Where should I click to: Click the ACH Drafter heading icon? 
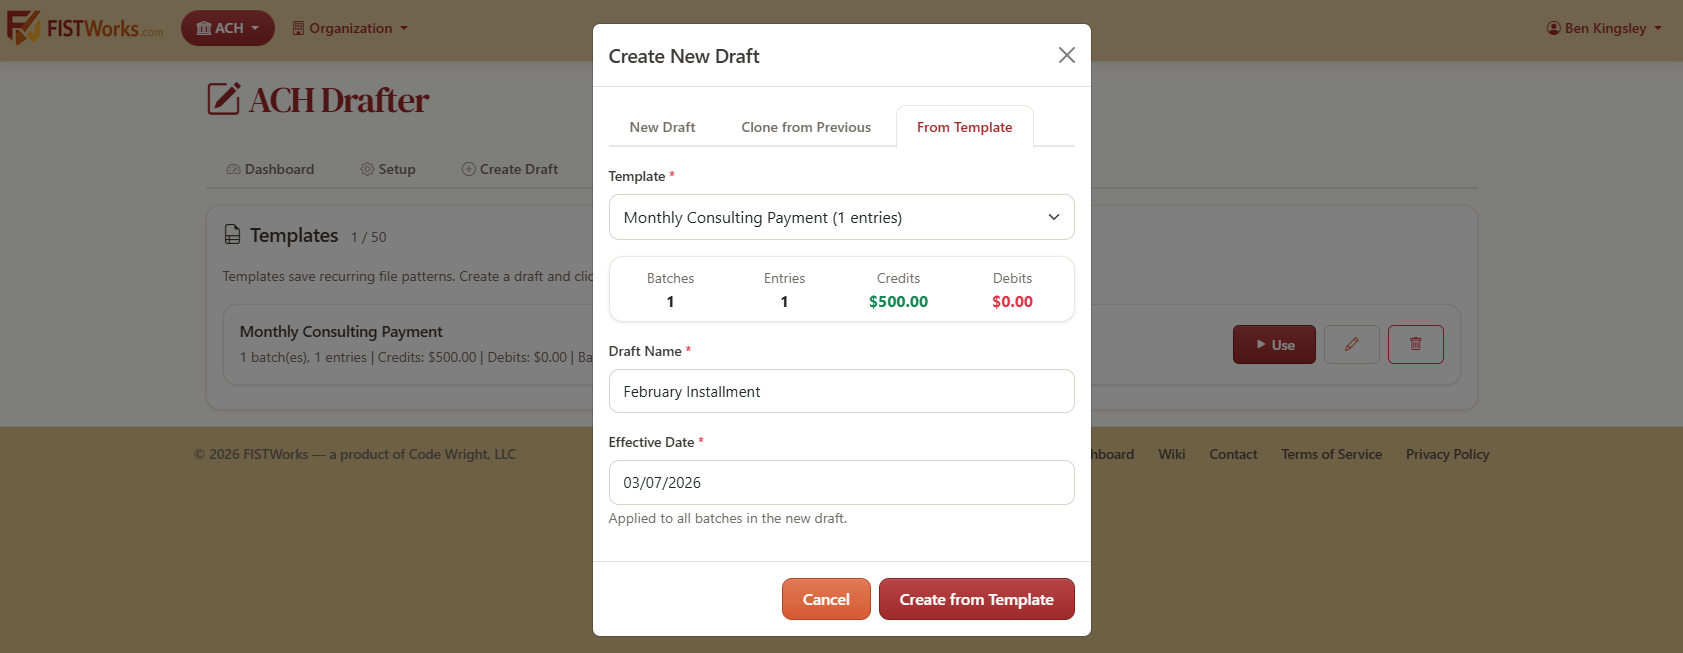point(223,99)
